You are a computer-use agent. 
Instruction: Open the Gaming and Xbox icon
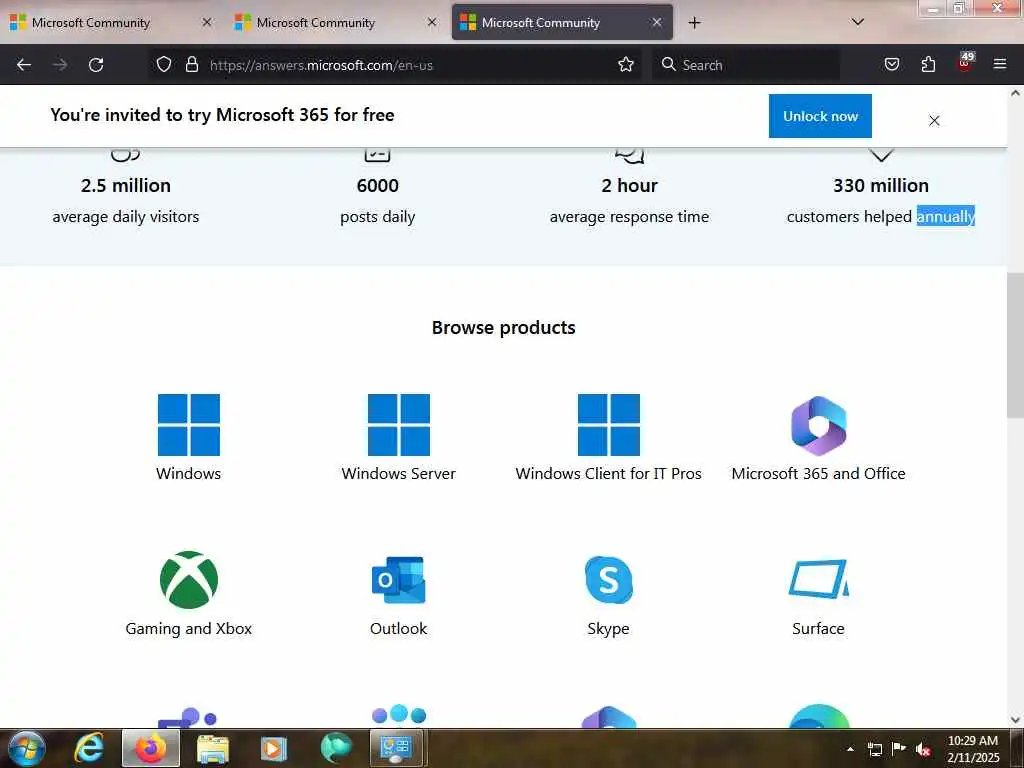[x=189, y=580]
